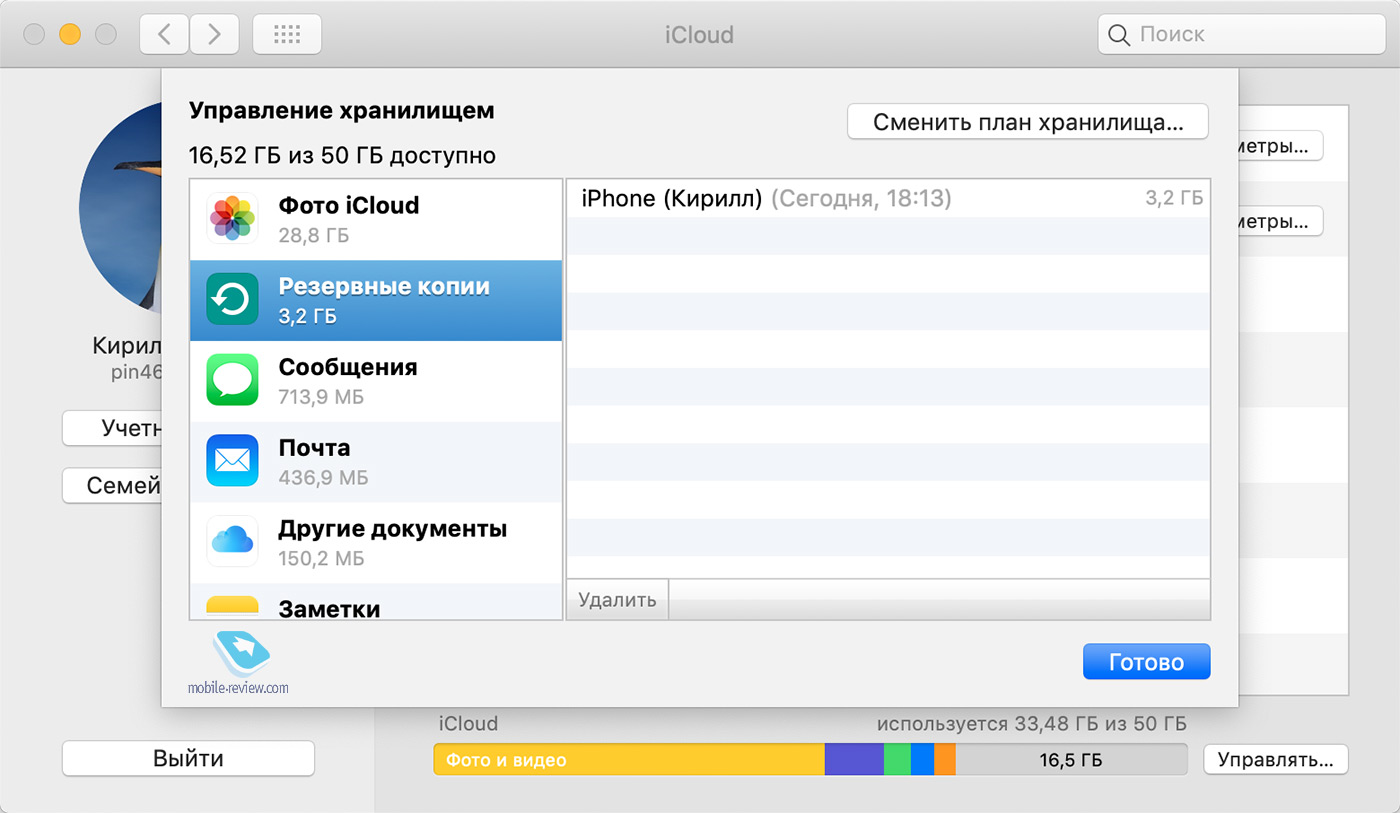Click the account profile picture

pyautogui.click(x=121, y=209)
